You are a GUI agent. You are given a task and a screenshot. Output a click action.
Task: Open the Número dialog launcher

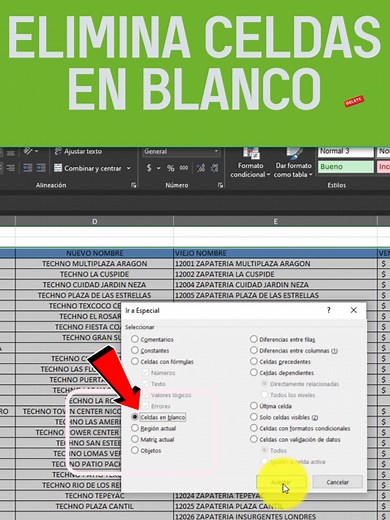pos(220,185)
